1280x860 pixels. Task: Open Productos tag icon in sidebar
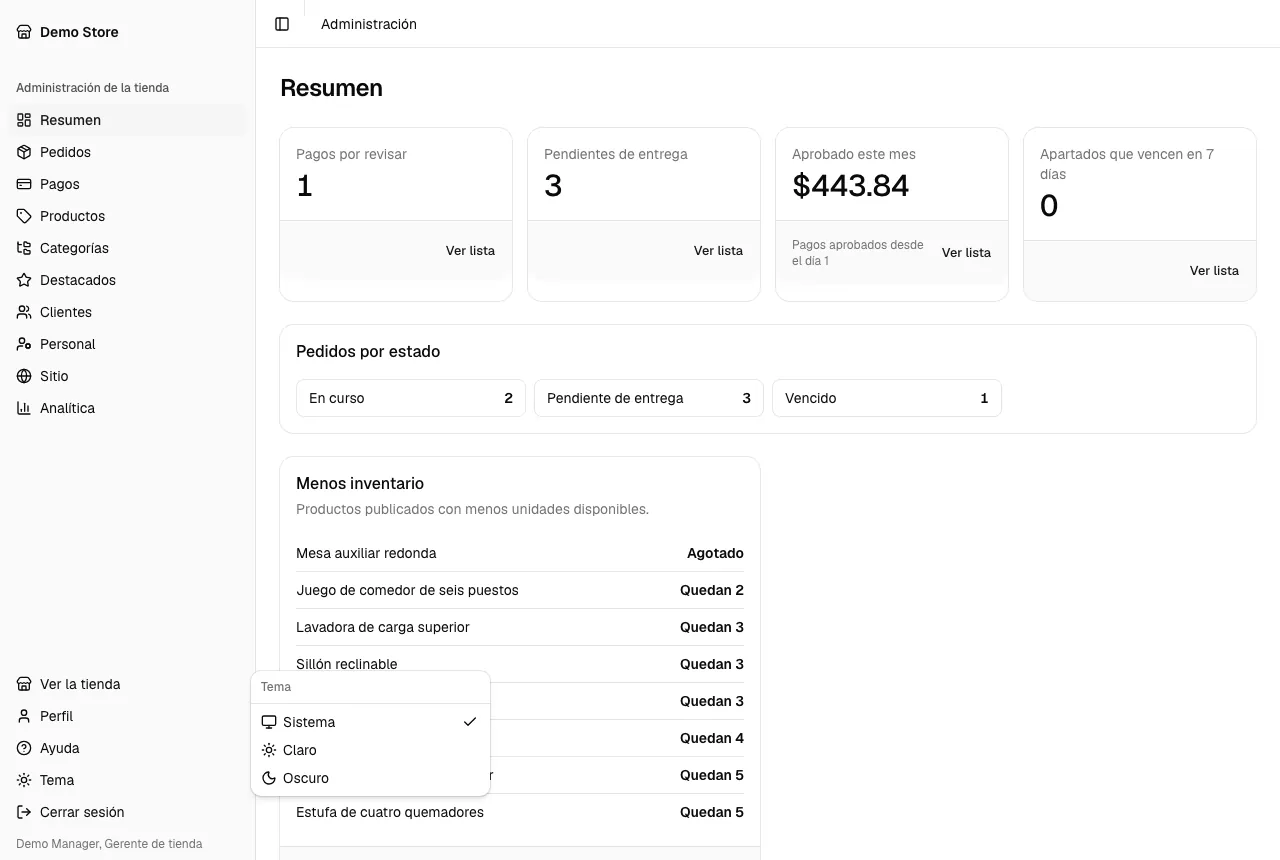[x=24, y=216]
